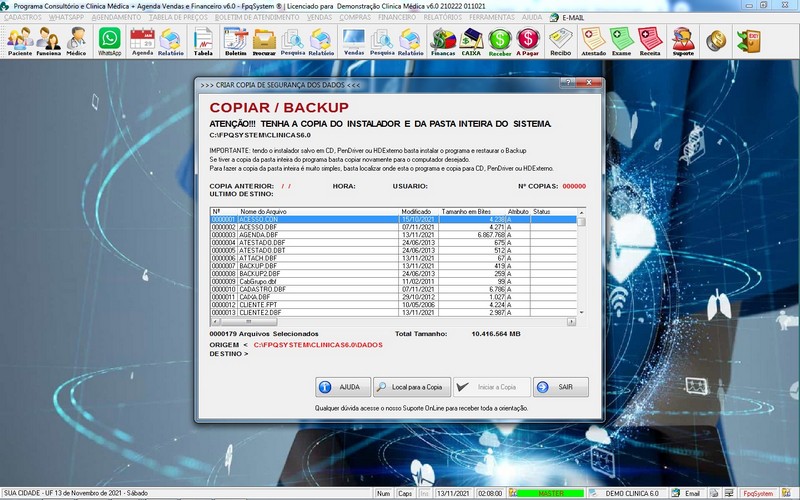Open the Atestado toolbar icon
Image resolution: width=800 pixels, height=500 pixels.
(x=593, y=41)
